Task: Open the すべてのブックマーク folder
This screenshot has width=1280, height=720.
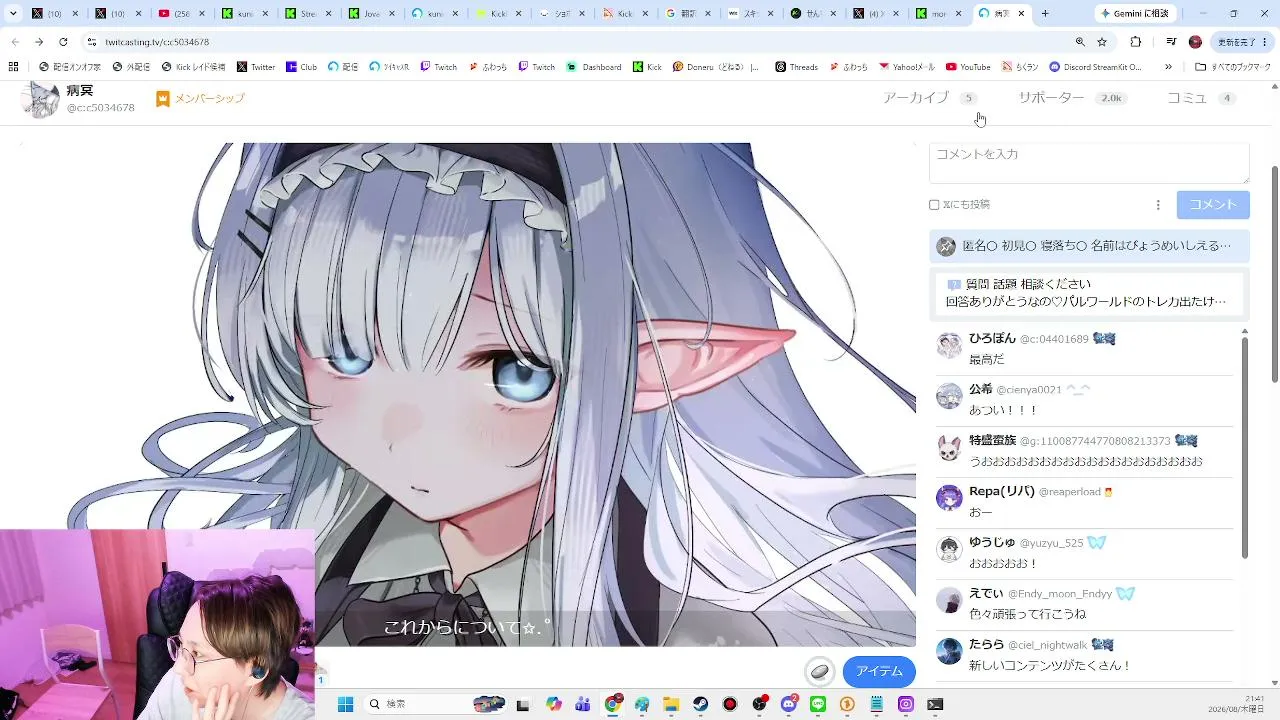Action: [x=1234, y=67]
